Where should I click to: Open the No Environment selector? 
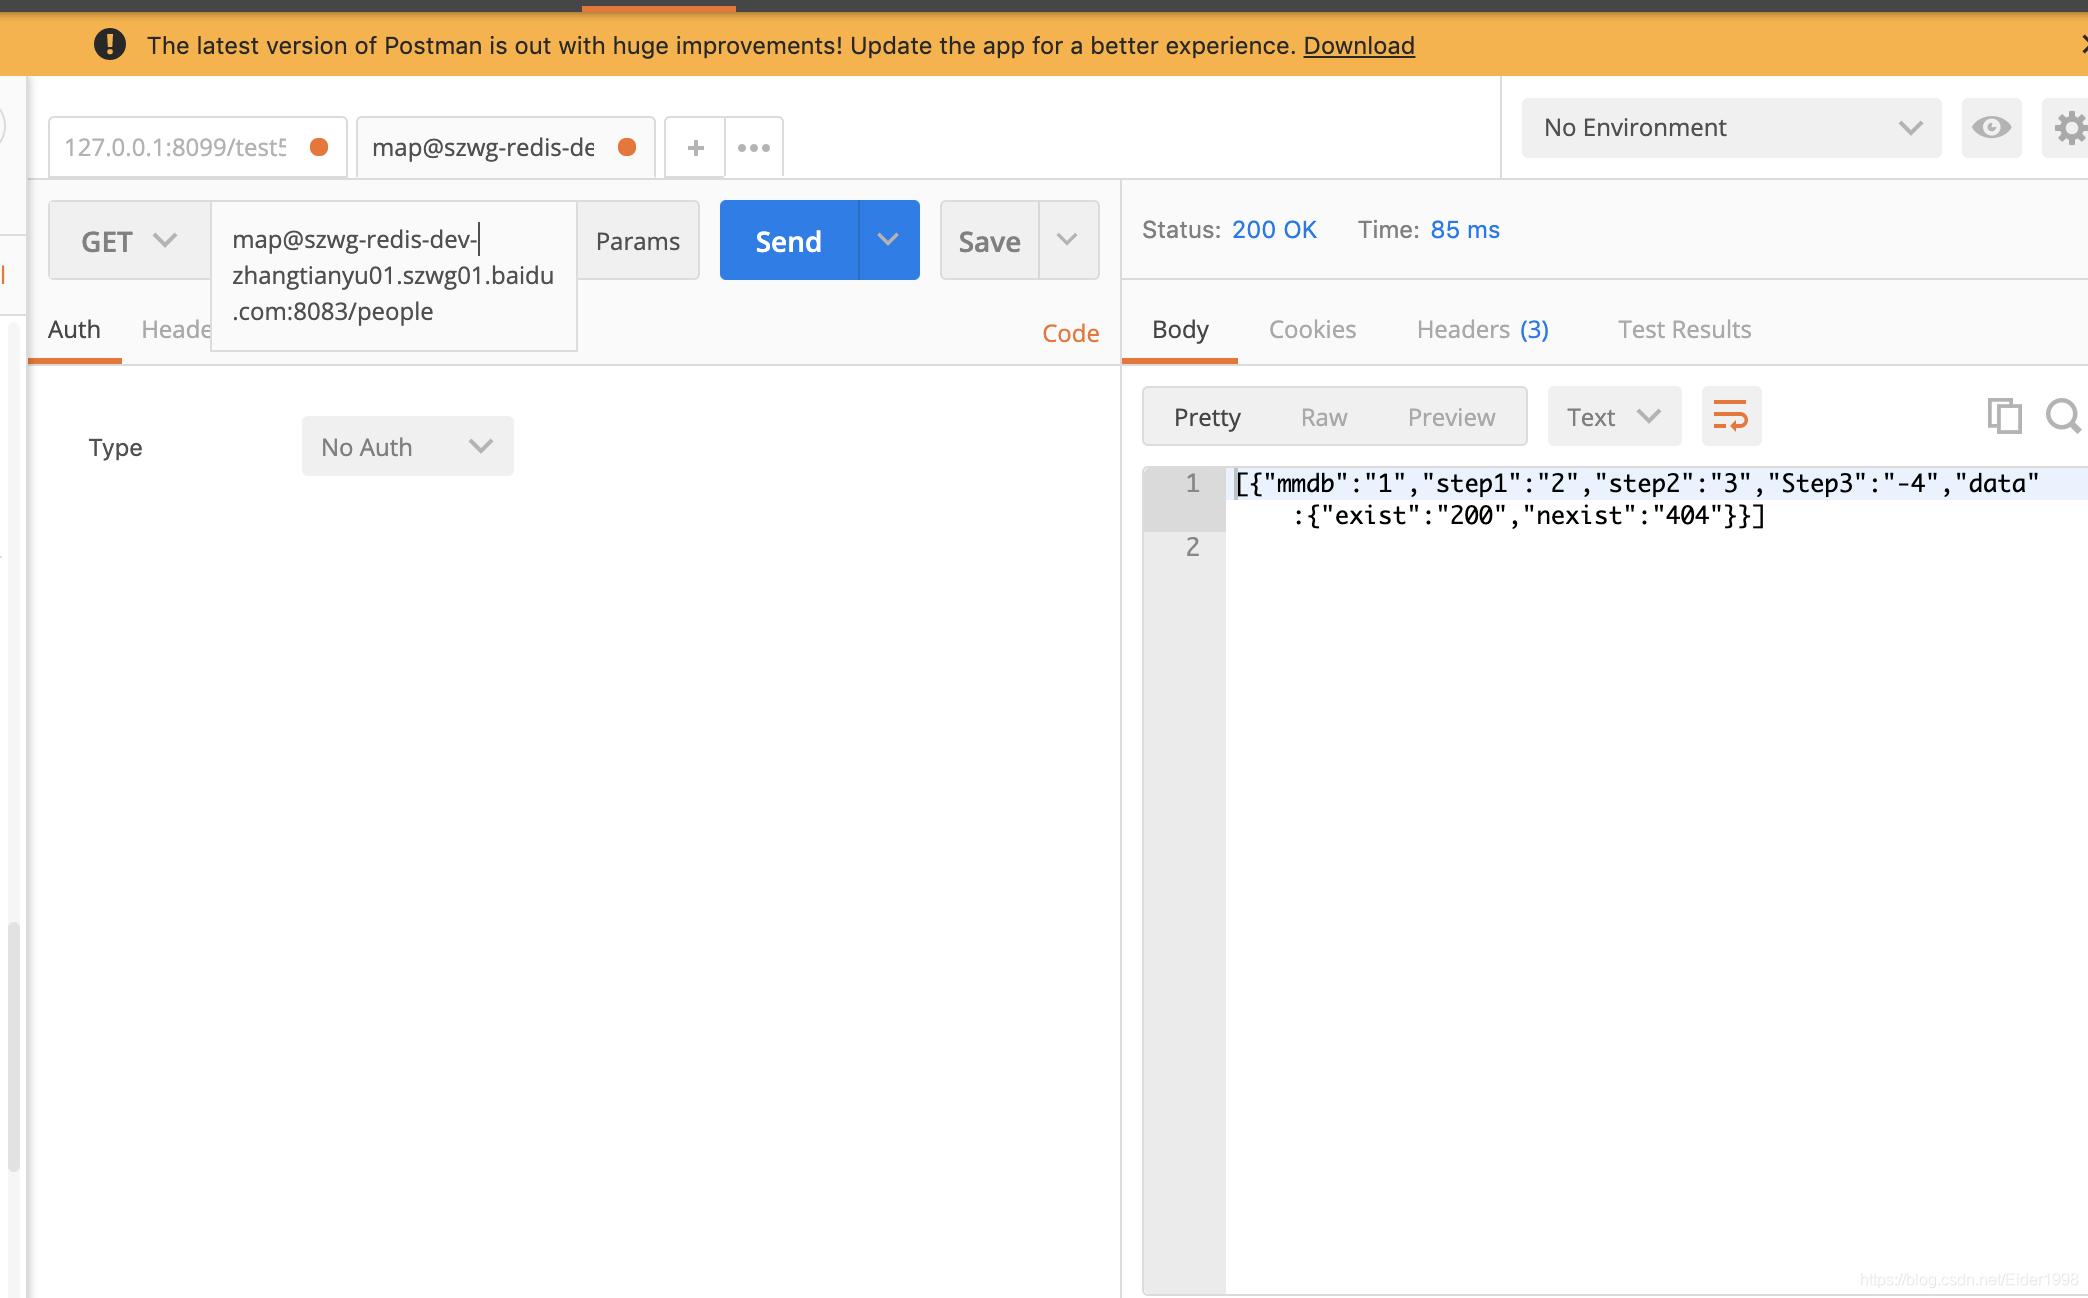pos(1731,128)
